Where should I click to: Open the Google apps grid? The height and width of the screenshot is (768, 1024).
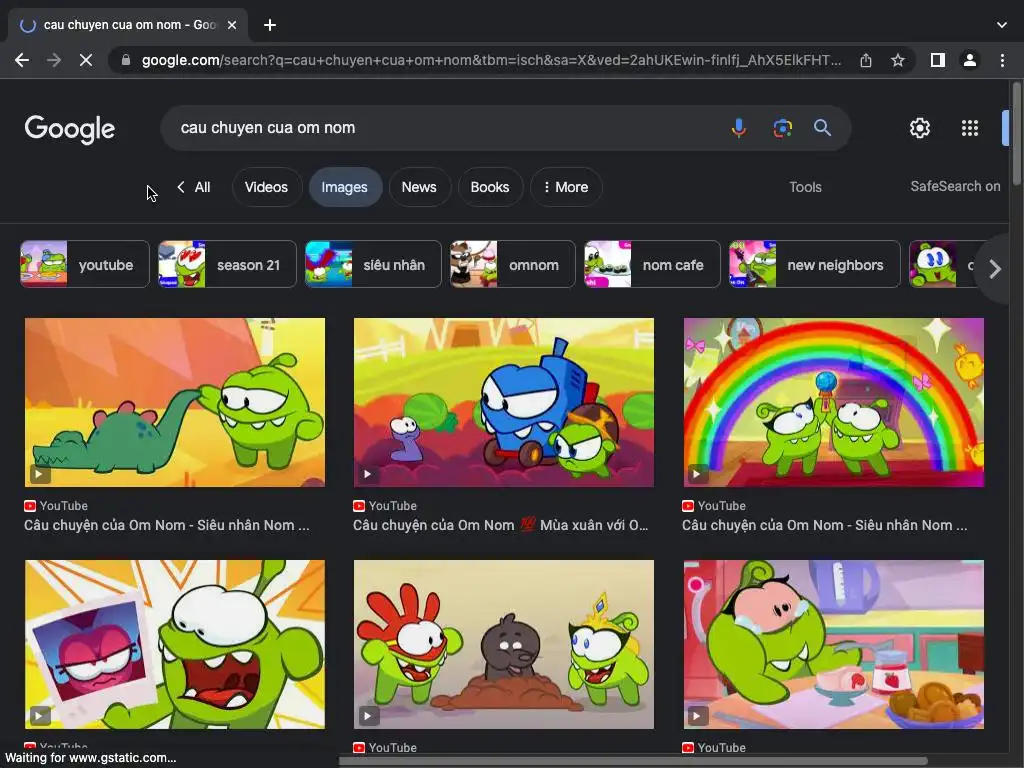[x=970, y=128]
